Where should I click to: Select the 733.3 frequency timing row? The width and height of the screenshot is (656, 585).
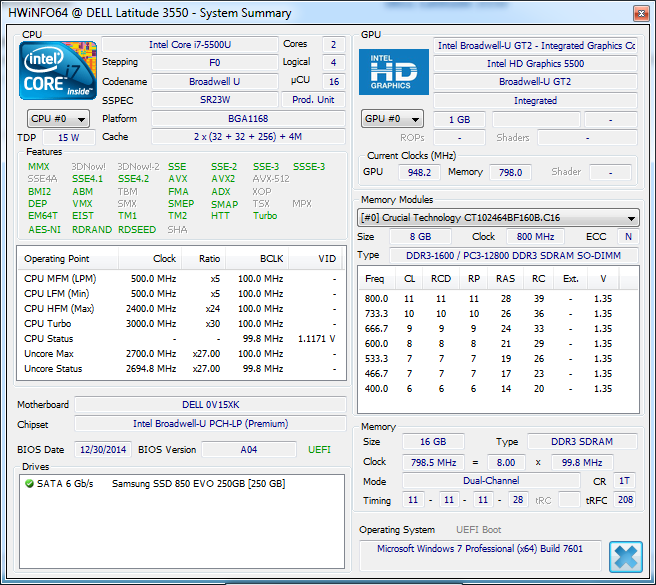(498, 314)
